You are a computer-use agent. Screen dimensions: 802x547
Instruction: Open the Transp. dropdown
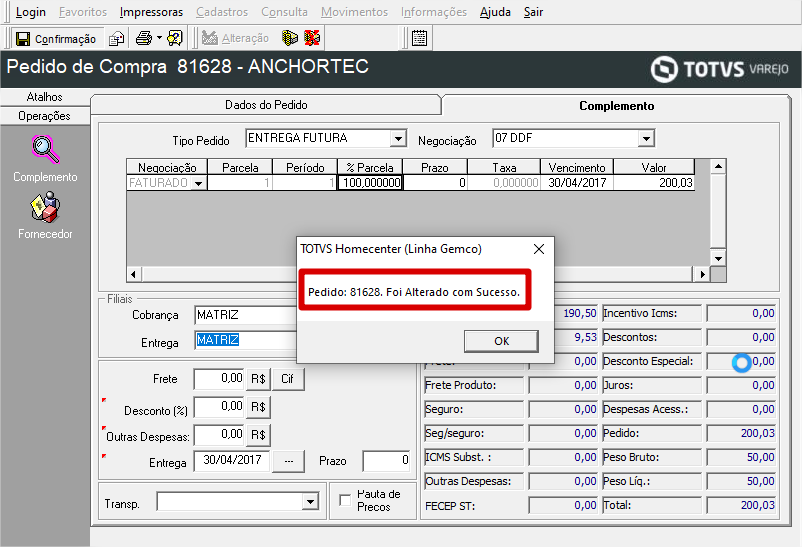(x=310, y=501)
